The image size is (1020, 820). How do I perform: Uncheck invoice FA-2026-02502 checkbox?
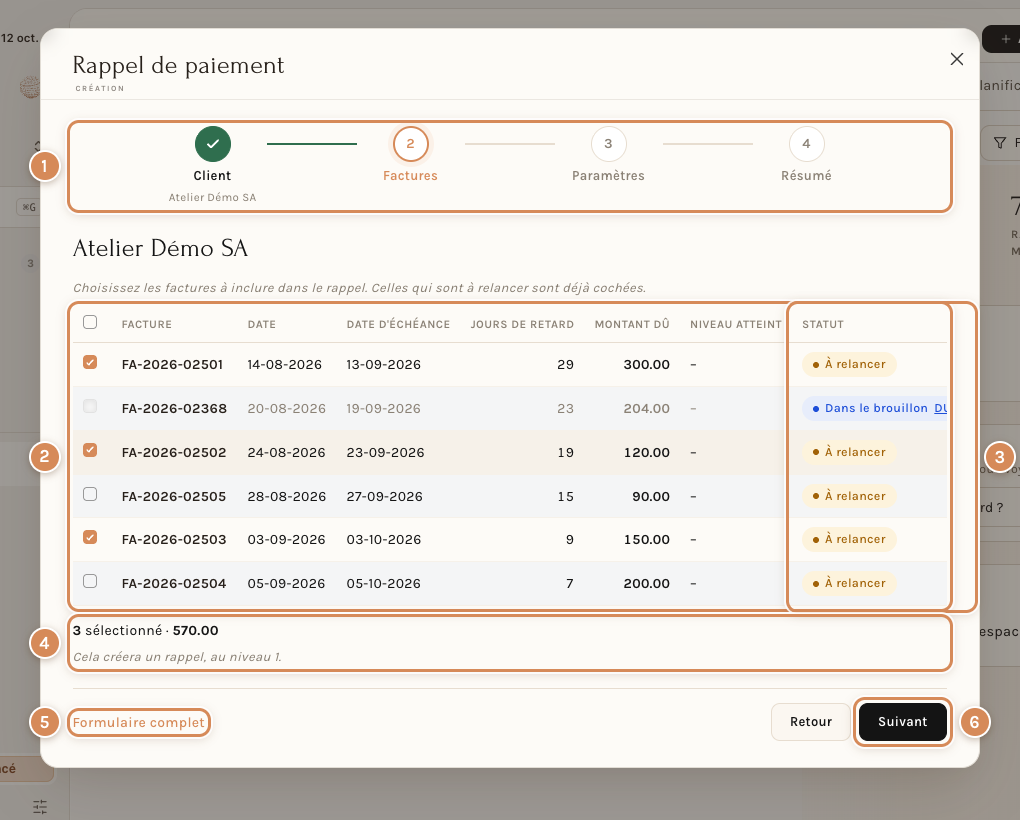(x=90, y=450)
